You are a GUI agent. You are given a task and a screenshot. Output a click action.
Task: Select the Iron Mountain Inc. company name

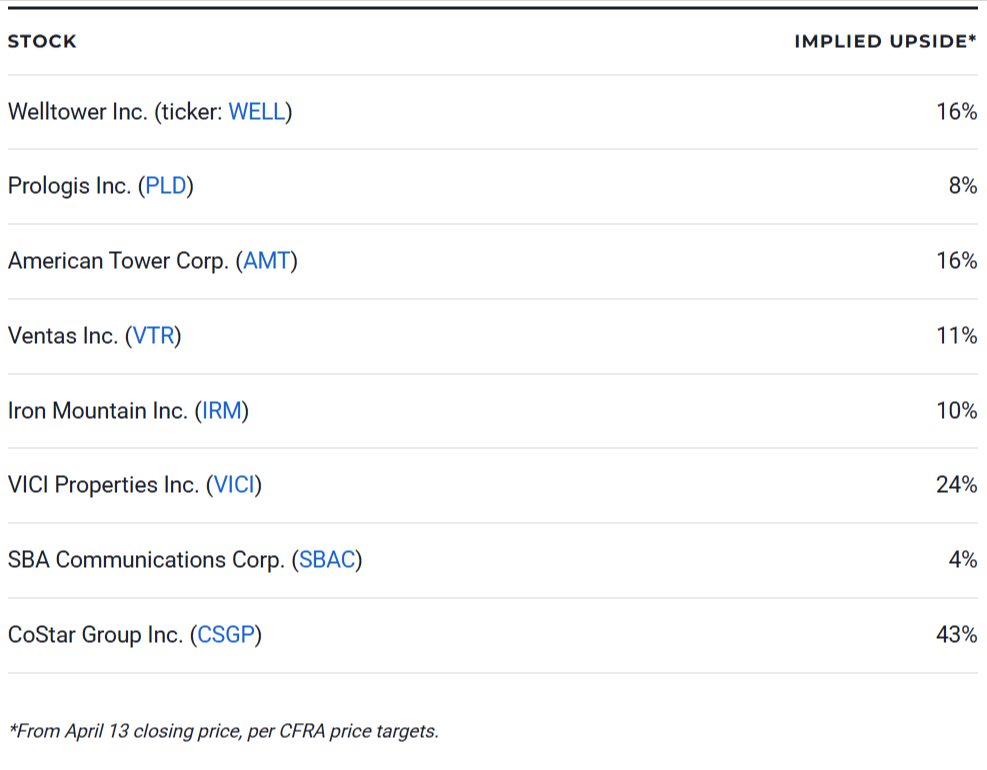click(98, 411)
